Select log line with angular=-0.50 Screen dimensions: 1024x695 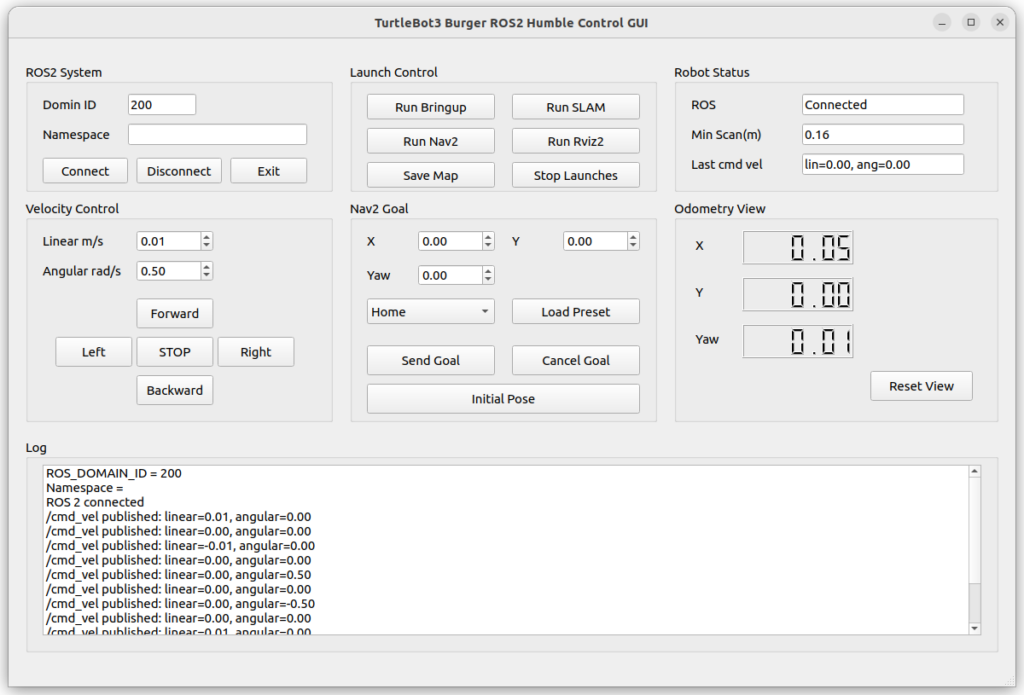click(x=180, y=604)
